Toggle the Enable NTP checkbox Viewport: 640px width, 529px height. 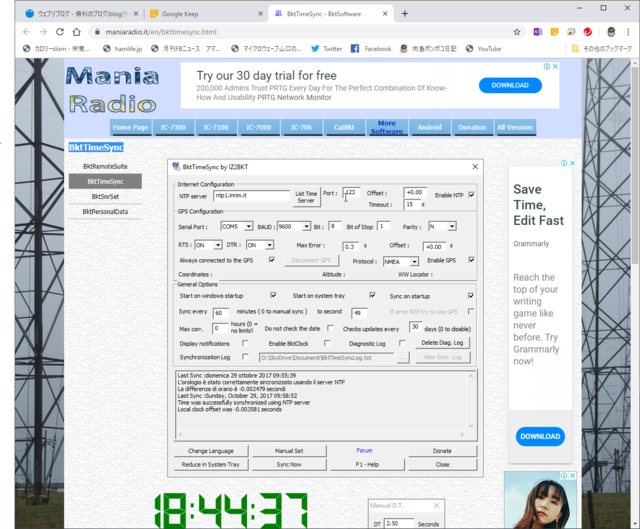click(471, 195)
